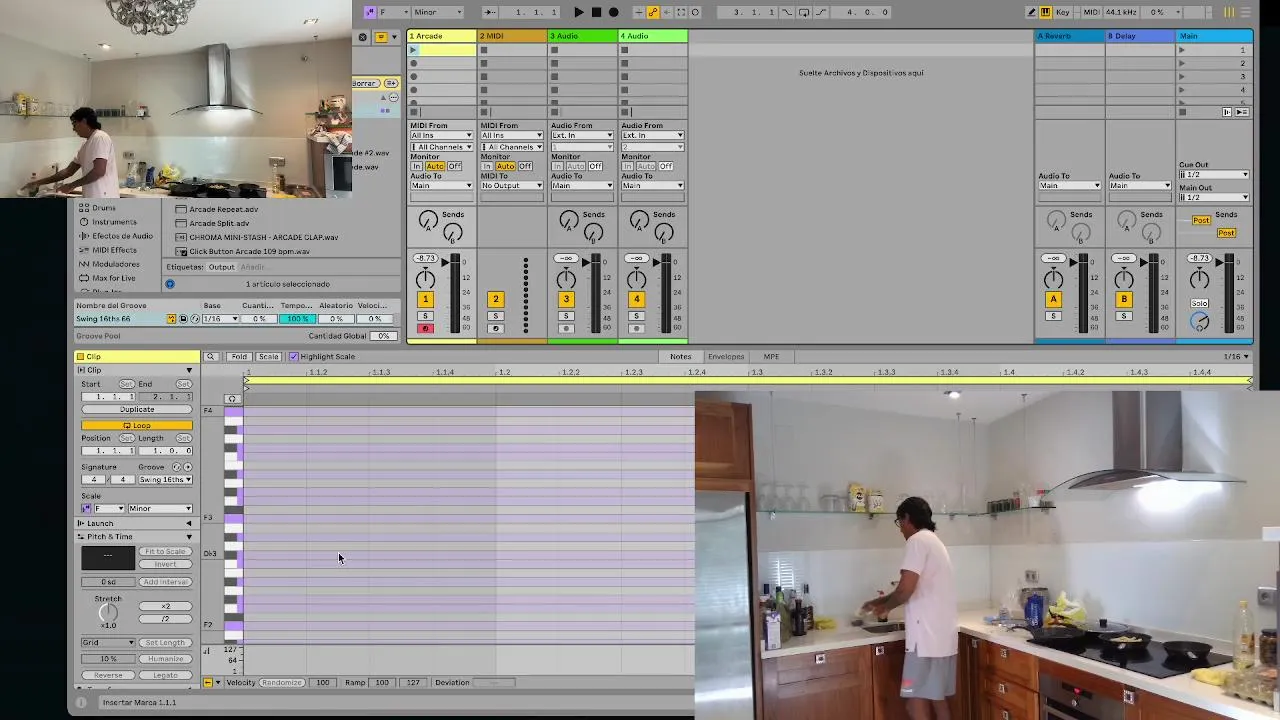Stop playback with the Stop button
The height and width of the screenshot is (720, 1280).
click(x=596, y=12)
